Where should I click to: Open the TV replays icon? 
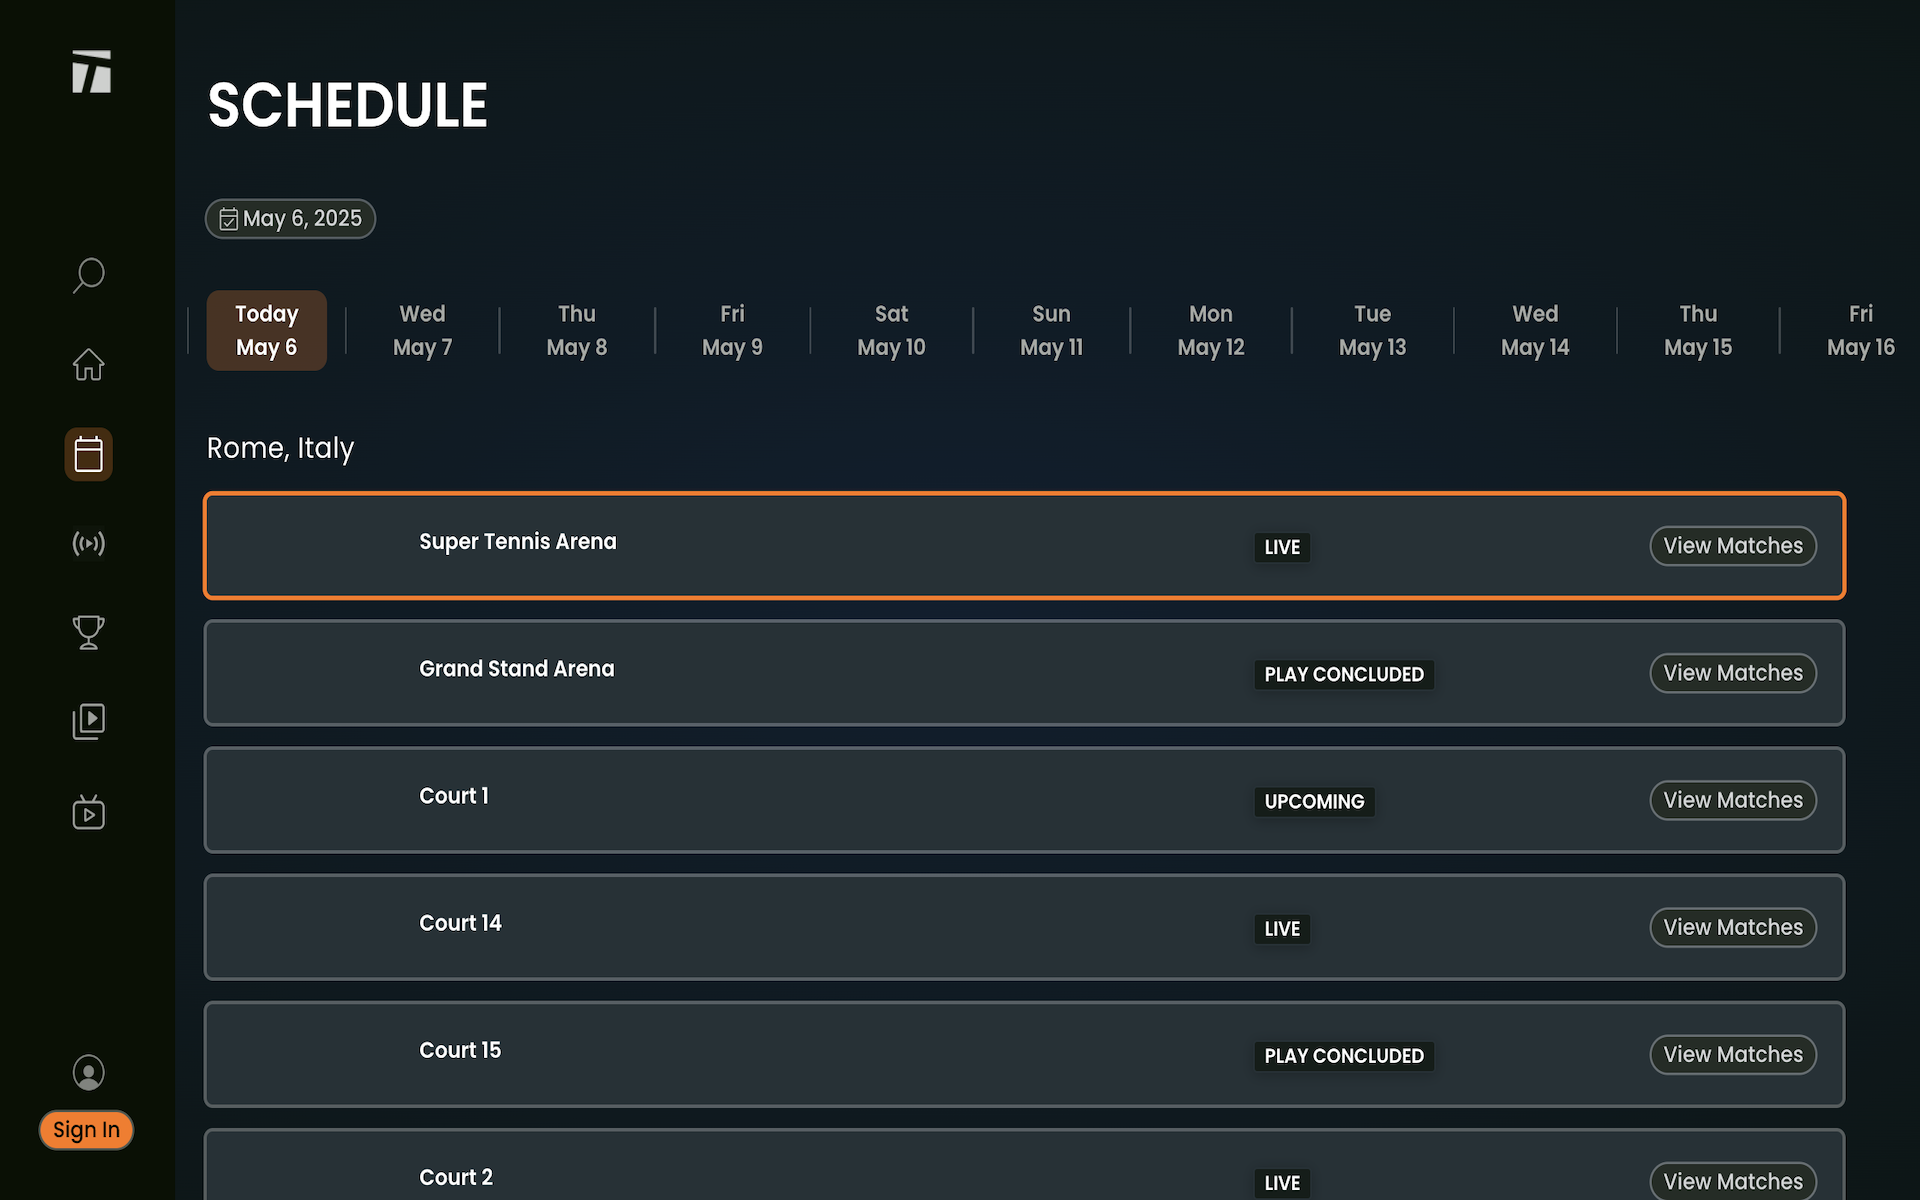click(x=88, y=812)
